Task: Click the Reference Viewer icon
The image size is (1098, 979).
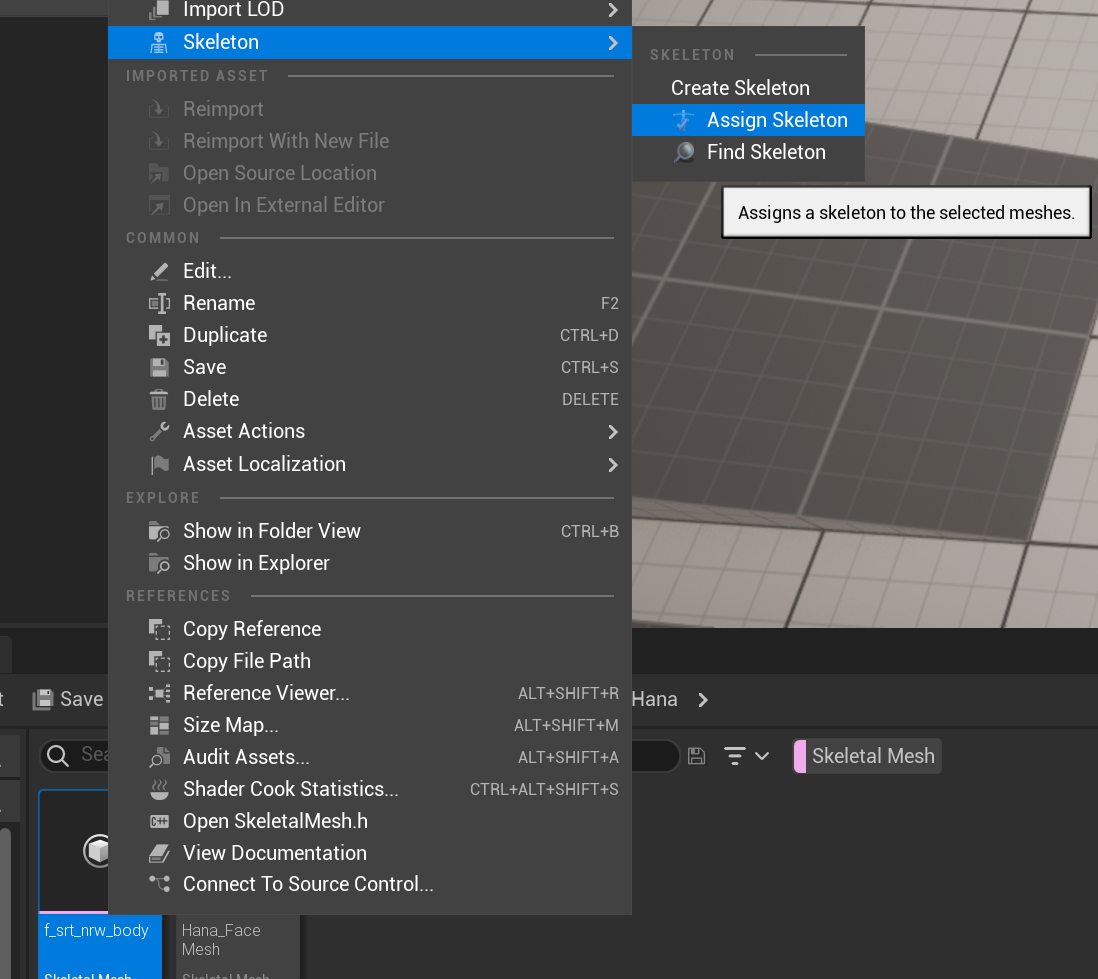Action: 159,693
